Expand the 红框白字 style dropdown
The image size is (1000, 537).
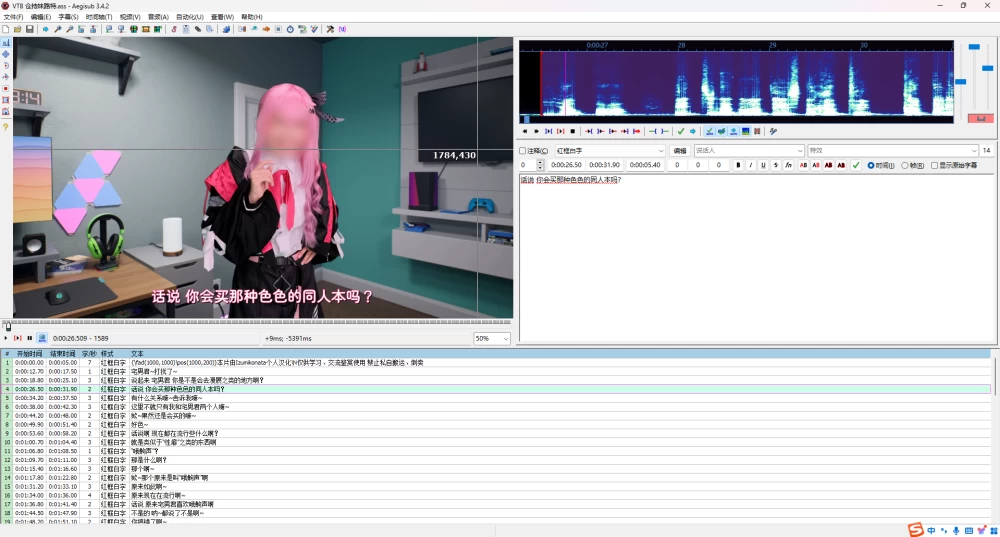click(x=609, y=151)
